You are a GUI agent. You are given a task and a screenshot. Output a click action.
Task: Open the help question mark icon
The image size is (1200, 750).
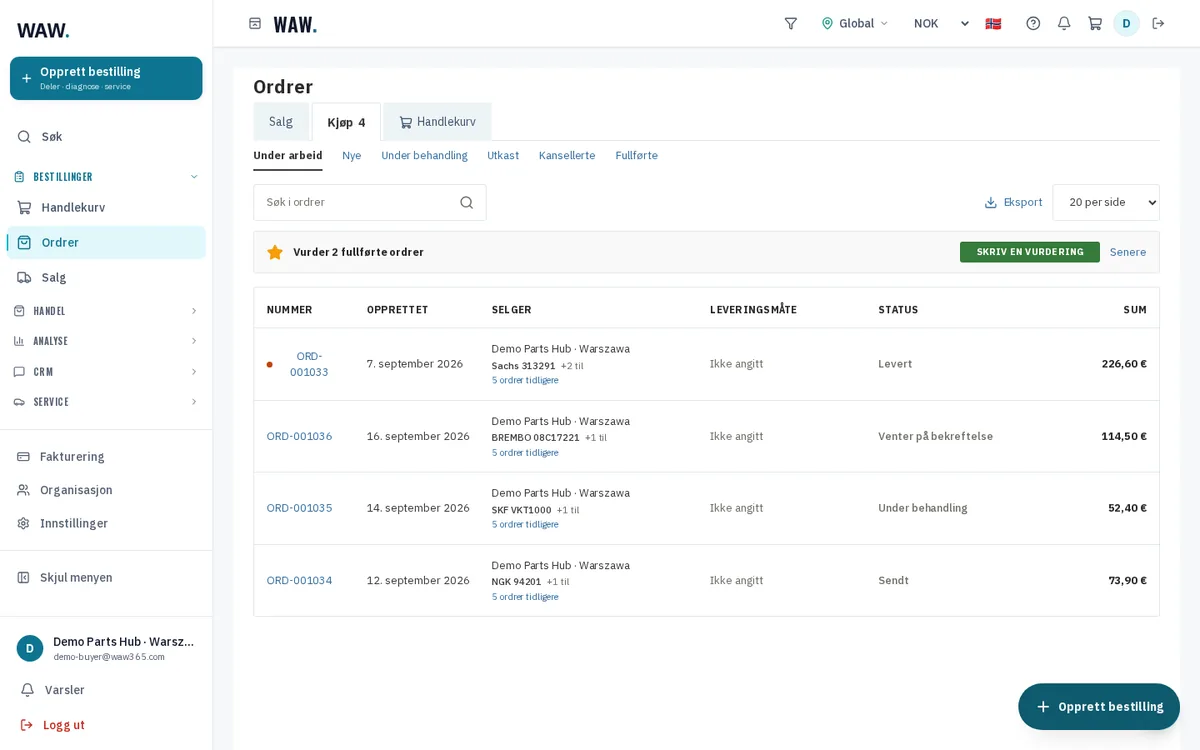[1033, 23]
